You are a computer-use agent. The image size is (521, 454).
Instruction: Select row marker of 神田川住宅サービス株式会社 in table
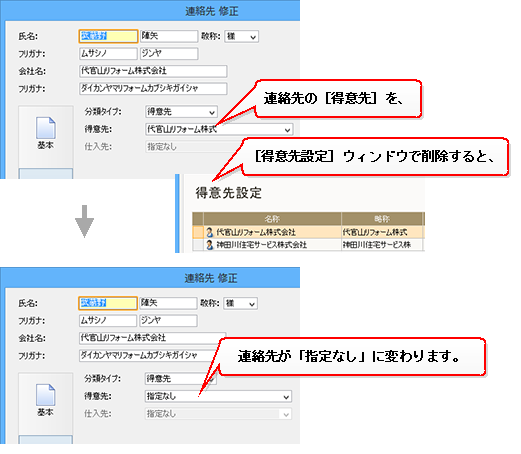tap(198, 245)
